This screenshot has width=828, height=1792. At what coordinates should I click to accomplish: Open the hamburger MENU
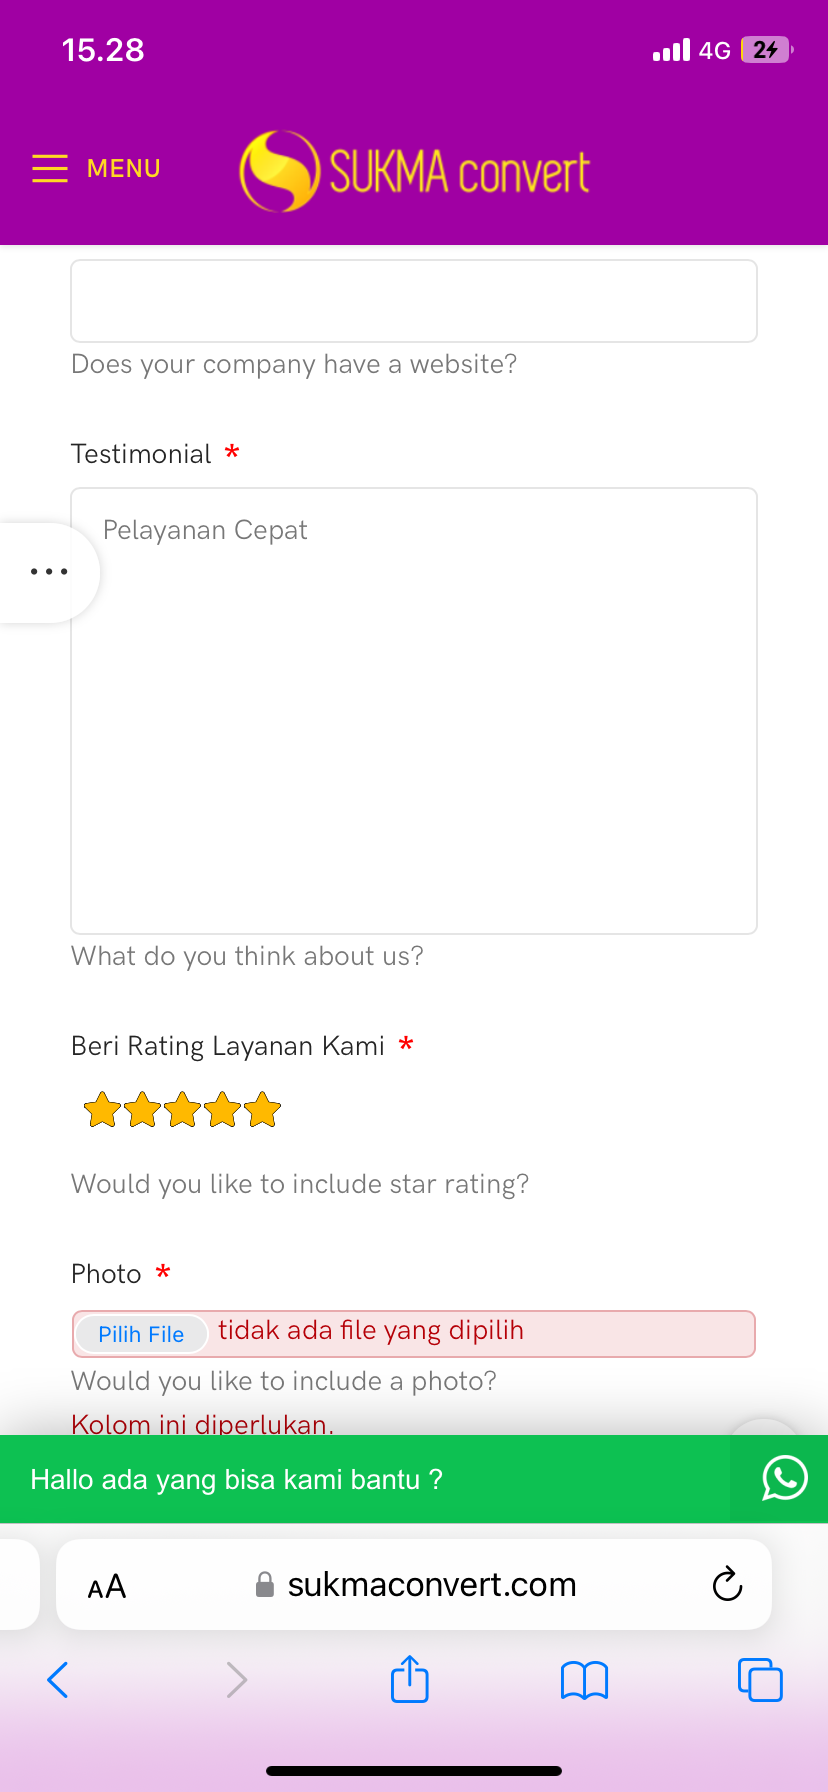click(96, 169)
